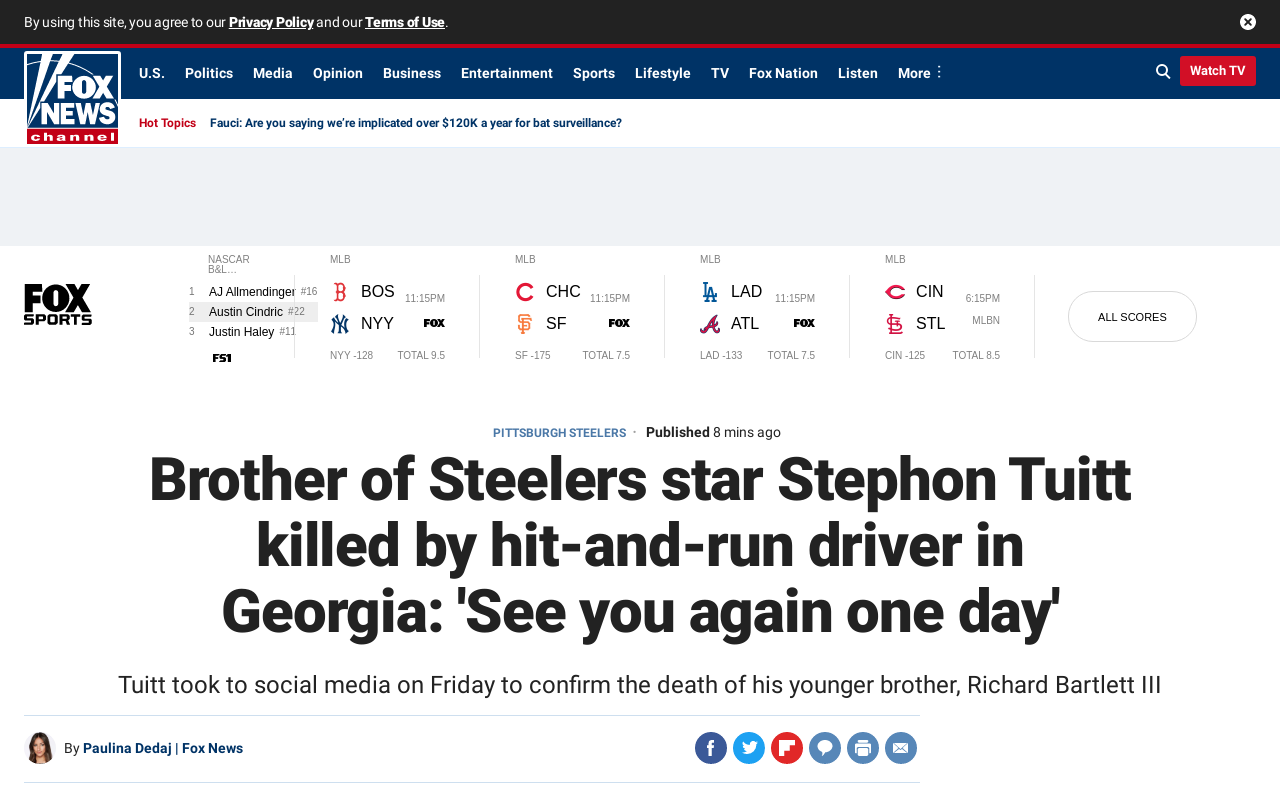Share the article on Facebook
The image size is (1280, 800).
pyautogui.click(x=711, y=748)
